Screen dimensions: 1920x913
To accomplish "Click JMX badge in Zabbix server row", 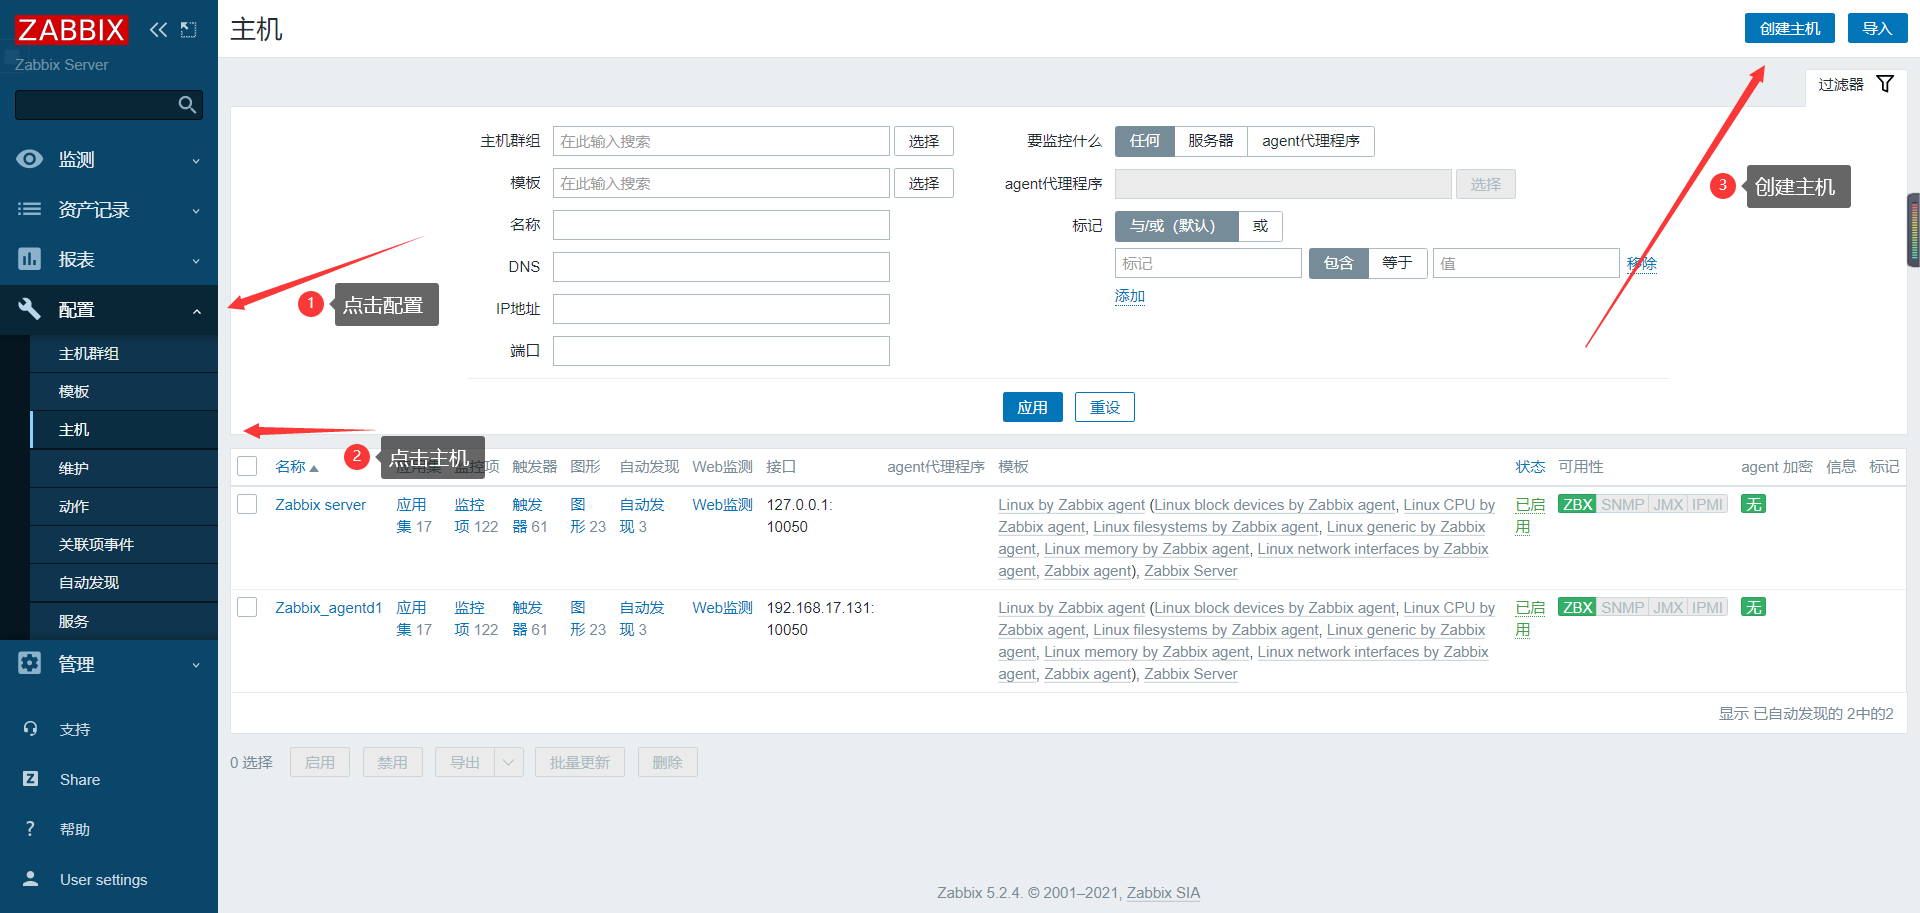I will click(1668, 504).
